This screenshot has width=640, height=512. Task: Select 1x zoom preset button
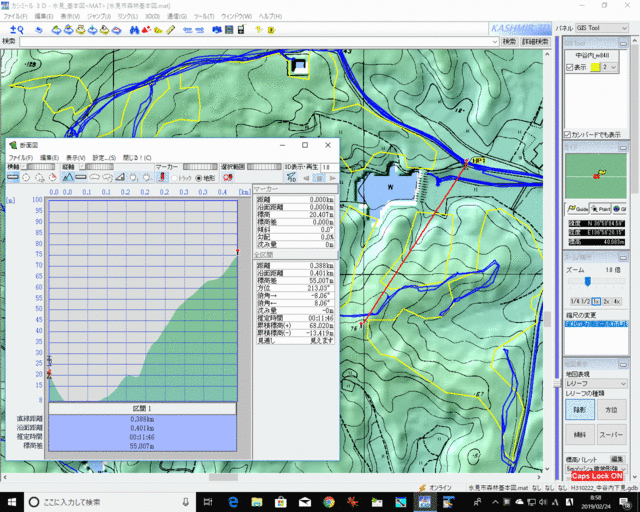point(596,301)
